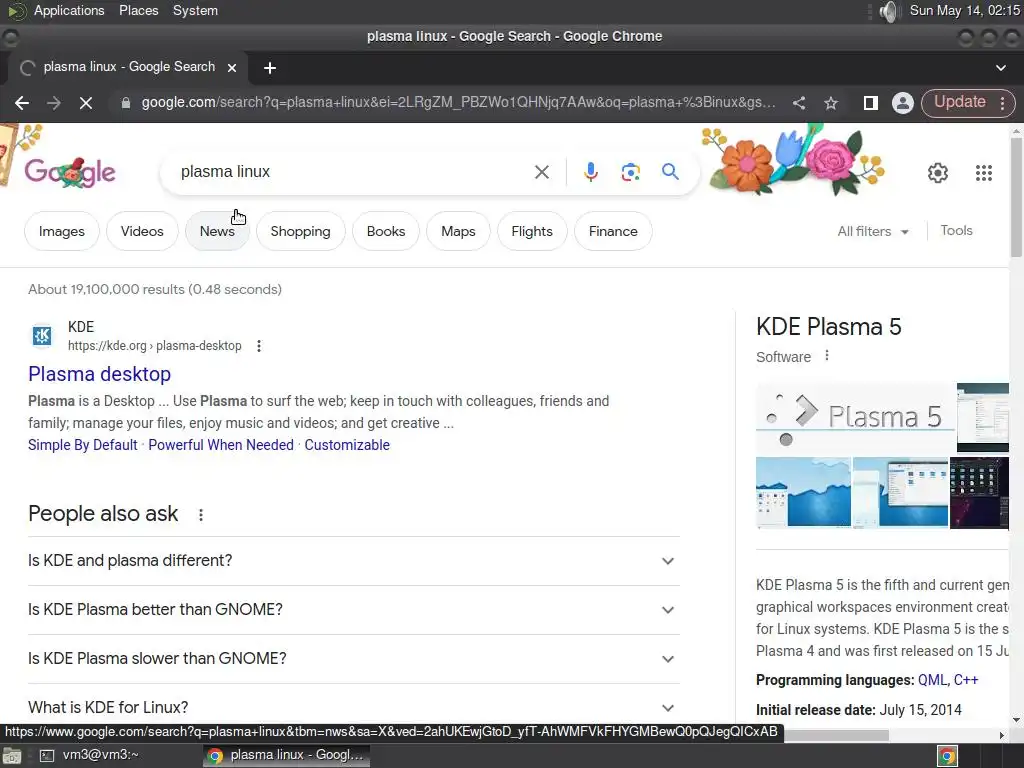The image size is (1024, 768).
Task: Open the Customizable sitelink
Action: point(347,445)
